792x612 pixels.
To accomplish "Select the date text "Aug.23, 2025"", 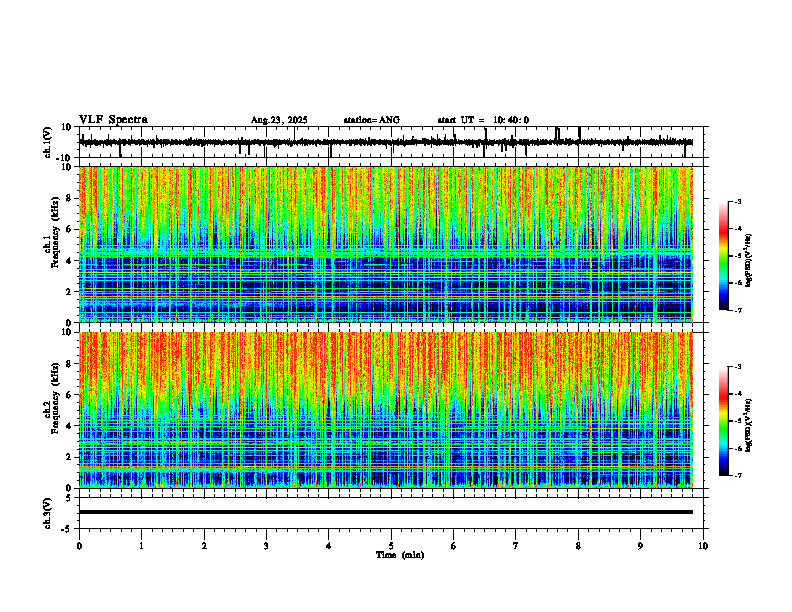I will (279, 120).
